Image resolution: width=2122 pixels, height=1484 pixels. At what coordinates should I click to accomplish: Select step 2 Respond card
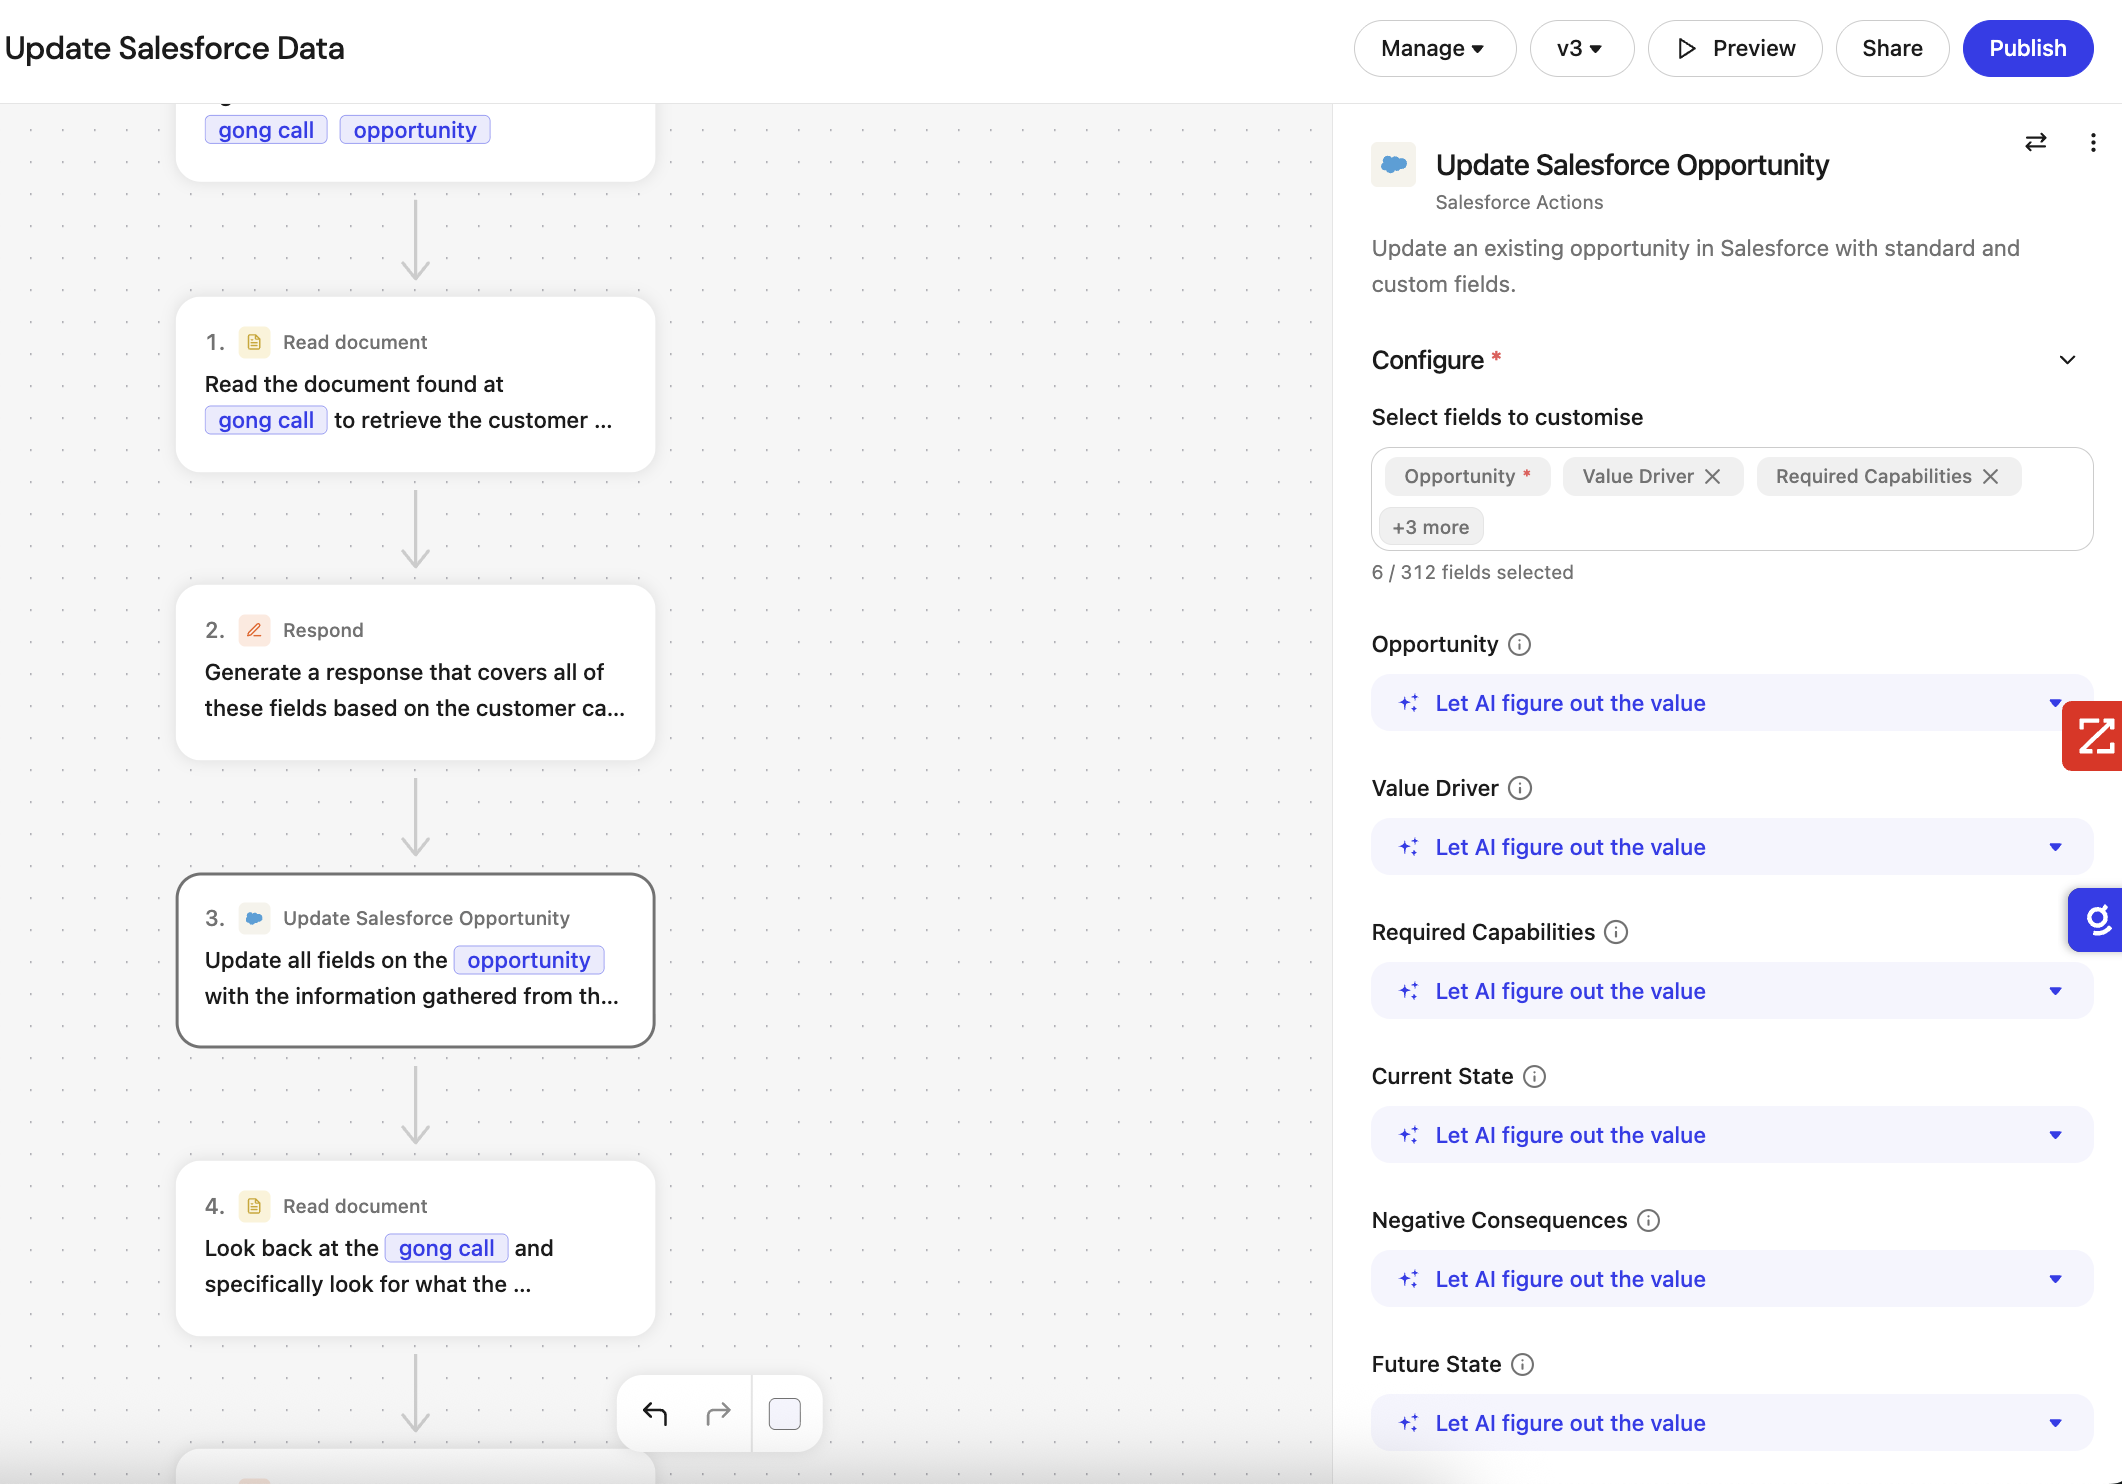click(x=415, y=672)
